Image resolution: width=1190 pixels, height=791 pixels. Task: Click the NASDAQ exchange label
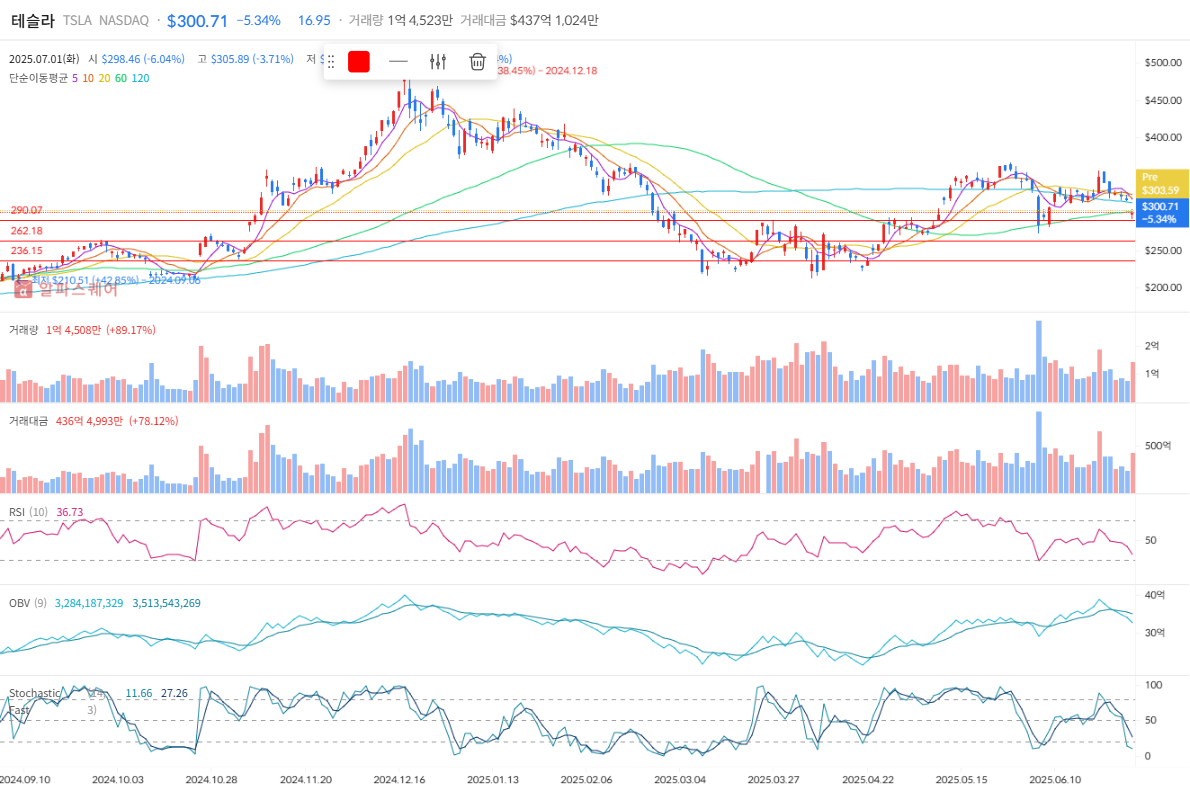[x=124, y=20]
